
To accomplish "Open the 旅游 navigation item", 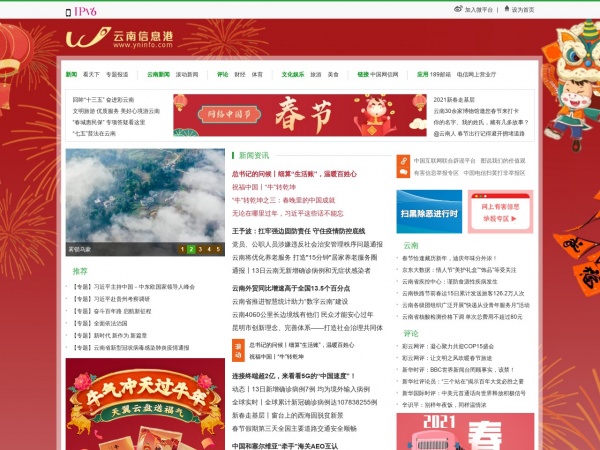I will [x=316, y=74].
